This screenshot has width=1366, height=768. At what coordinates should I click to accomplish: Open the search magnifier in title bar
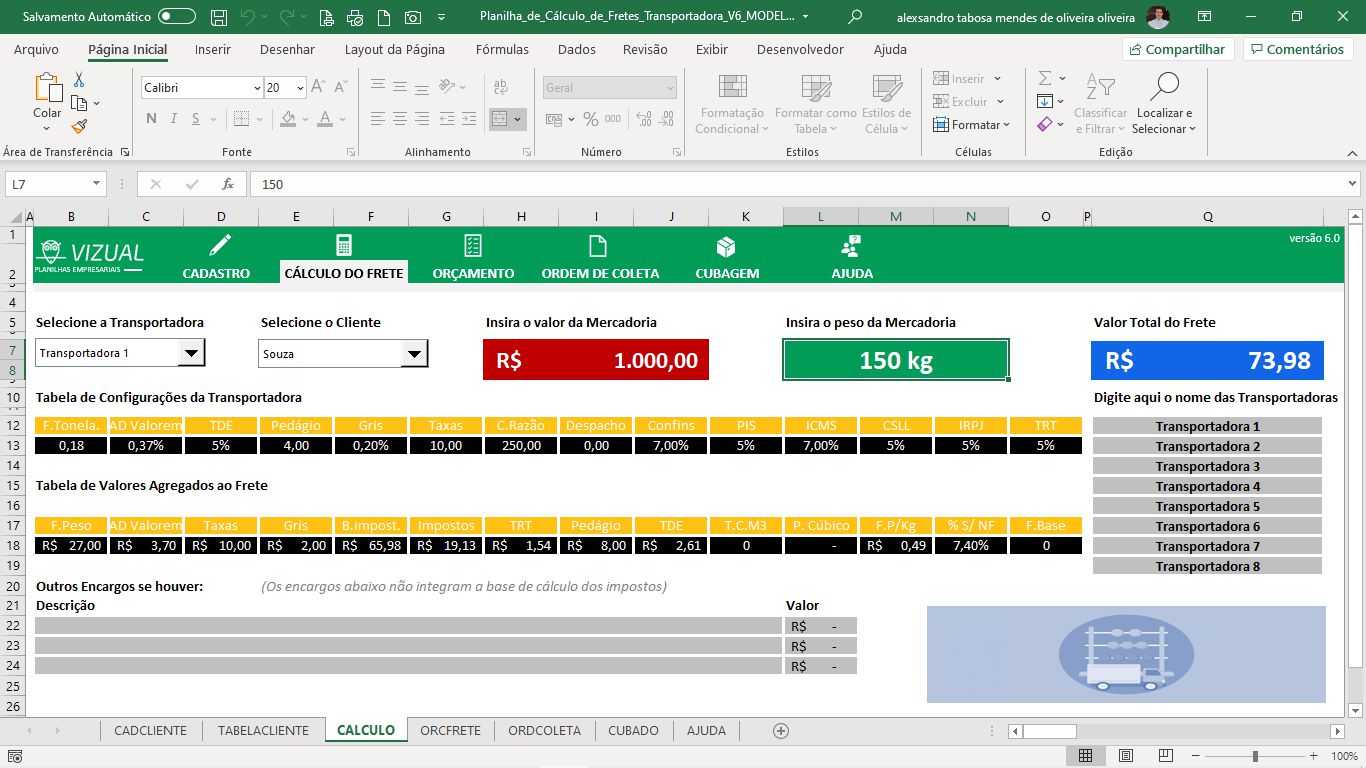click(855, 17)
